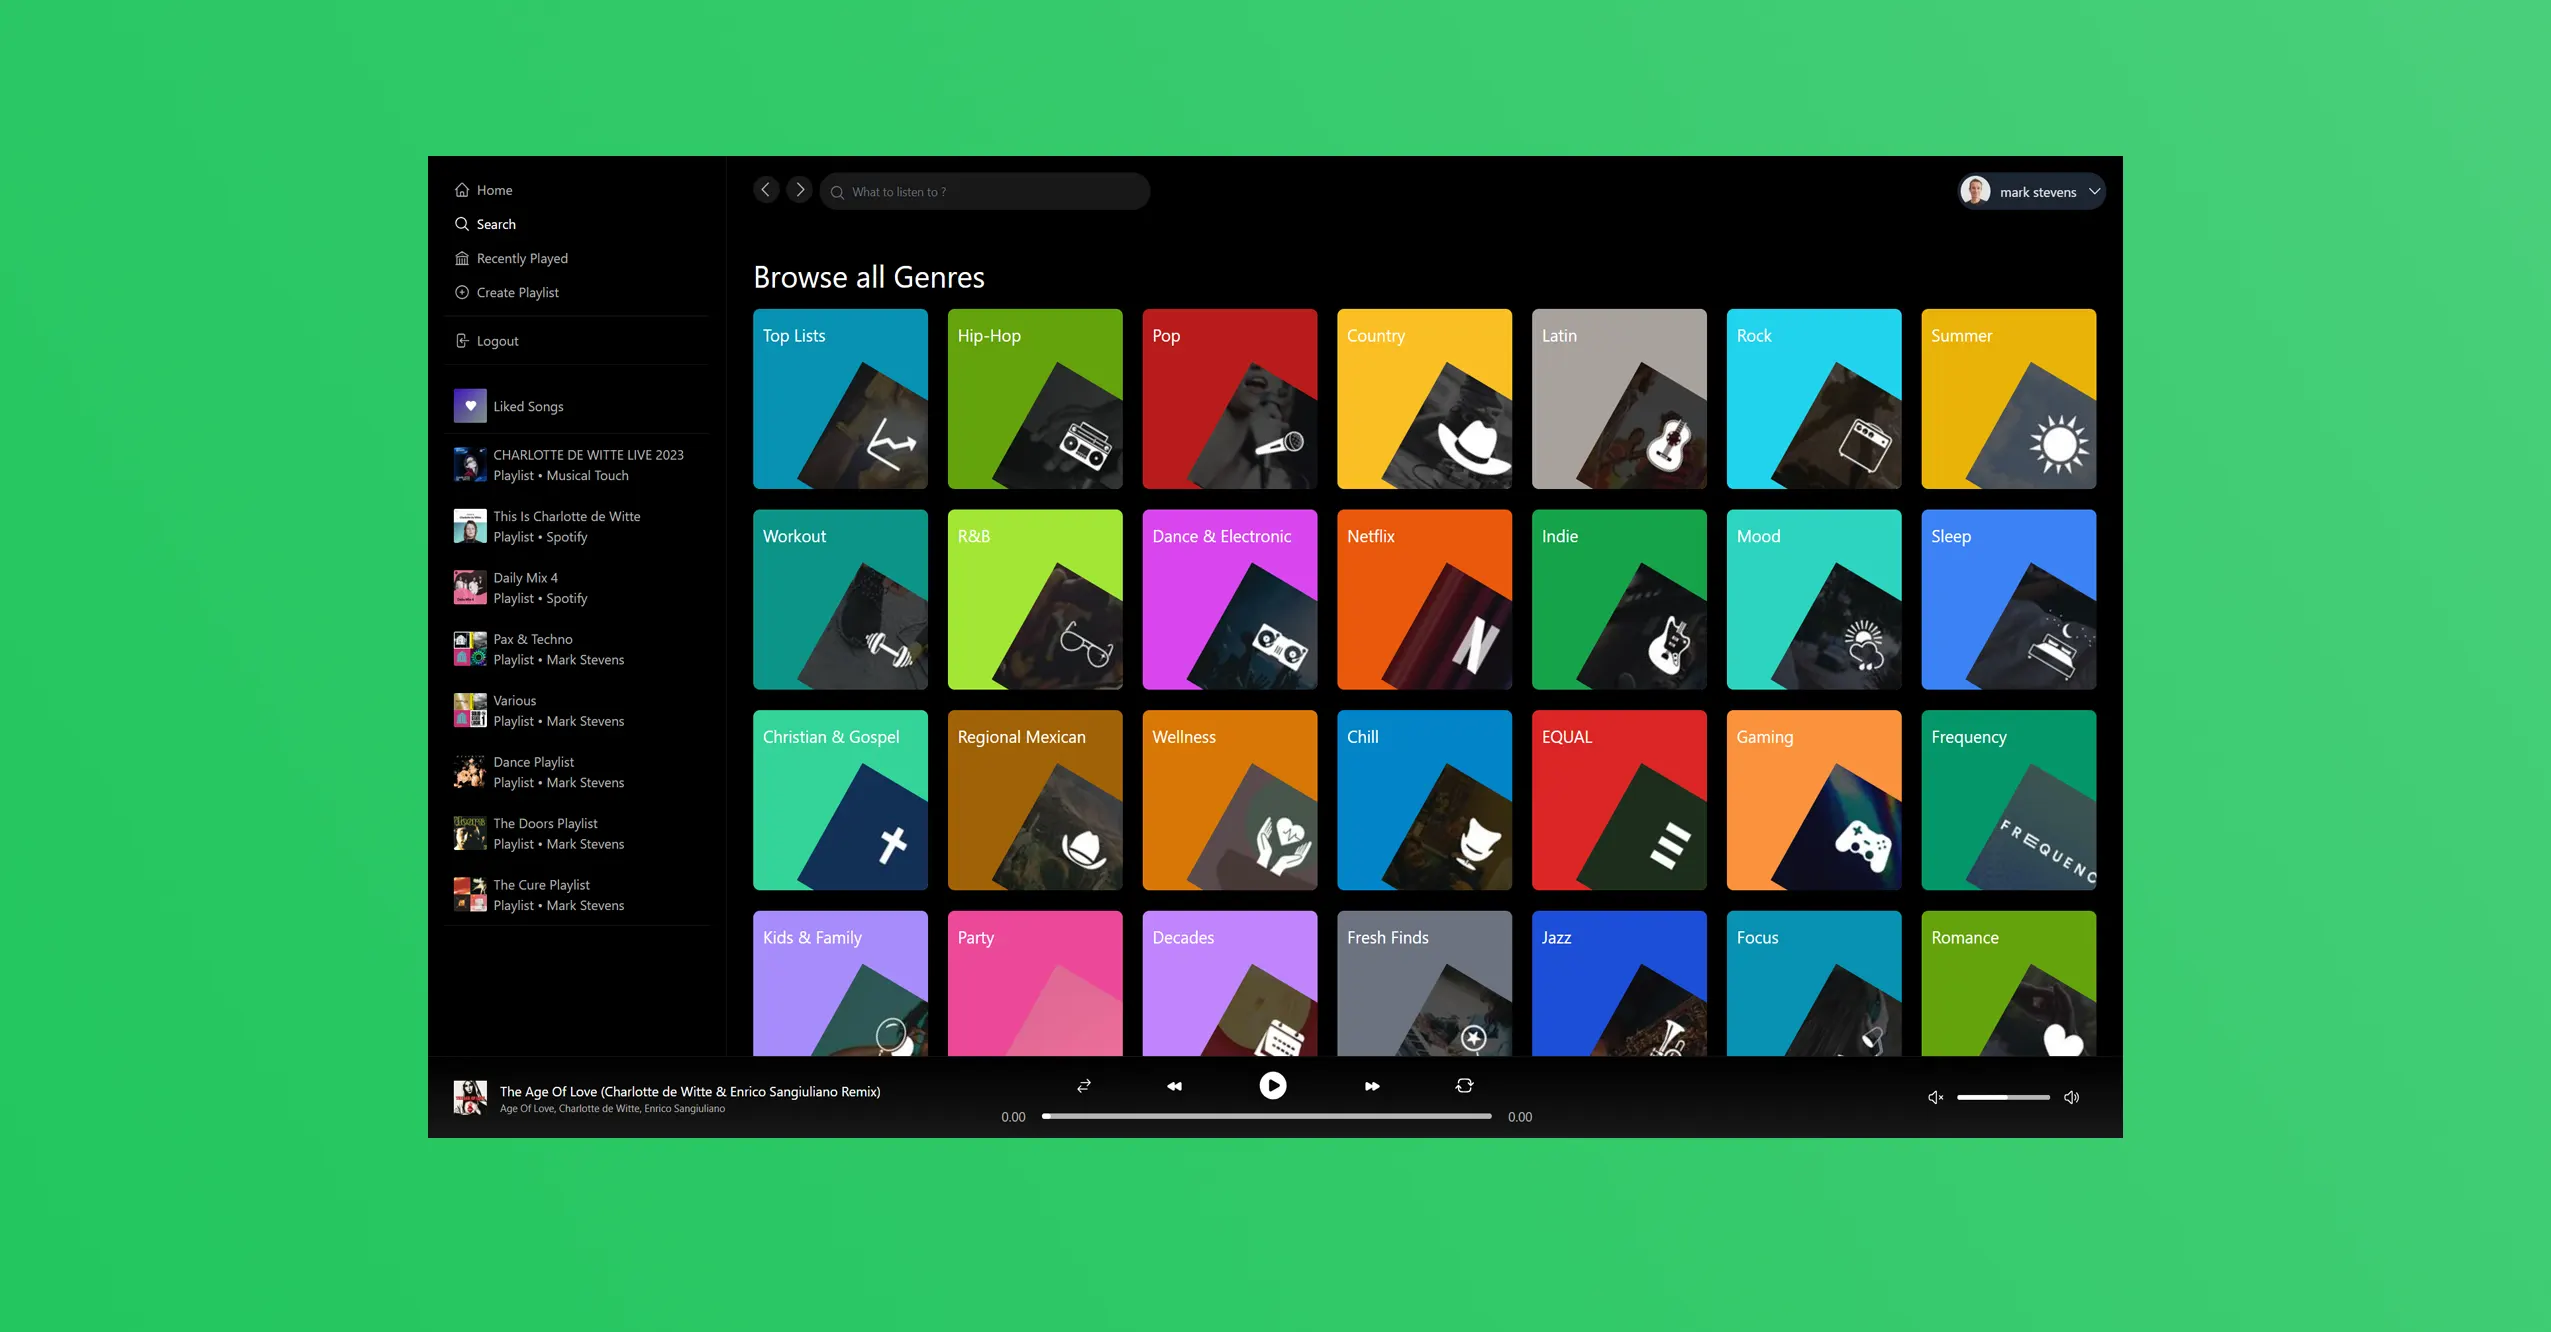
Task: Open Pop genre microphone tile
Action: pos(1230,399)
